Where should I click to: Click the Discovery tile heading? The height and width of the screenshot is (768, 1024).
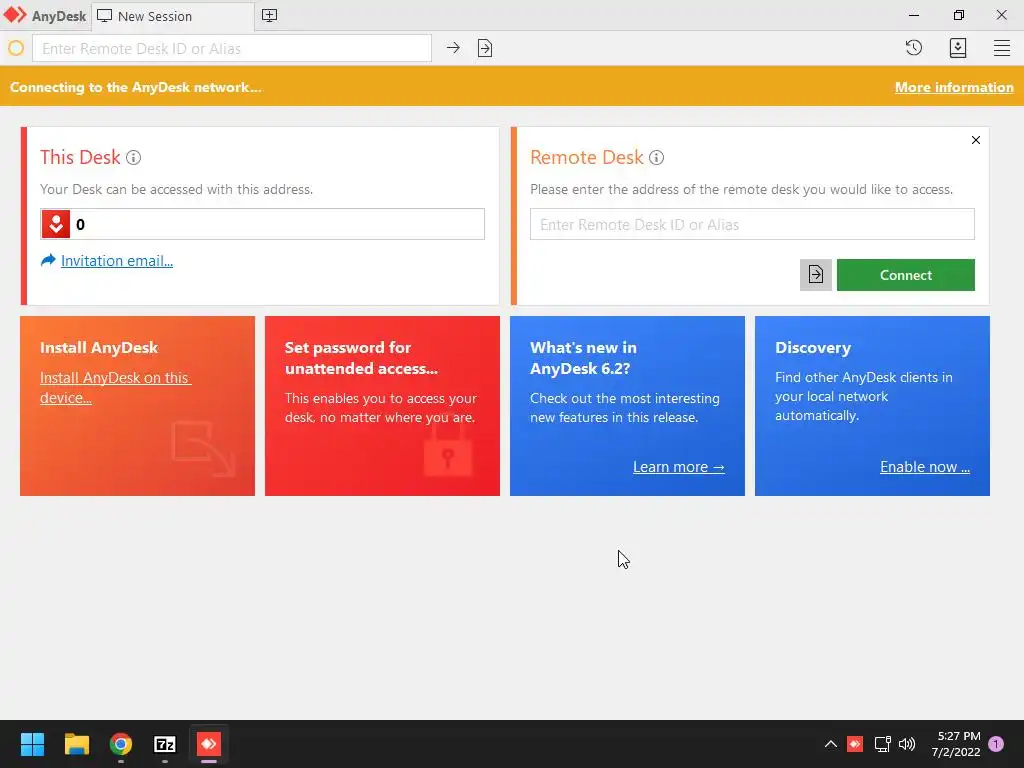tap(812, 347)
